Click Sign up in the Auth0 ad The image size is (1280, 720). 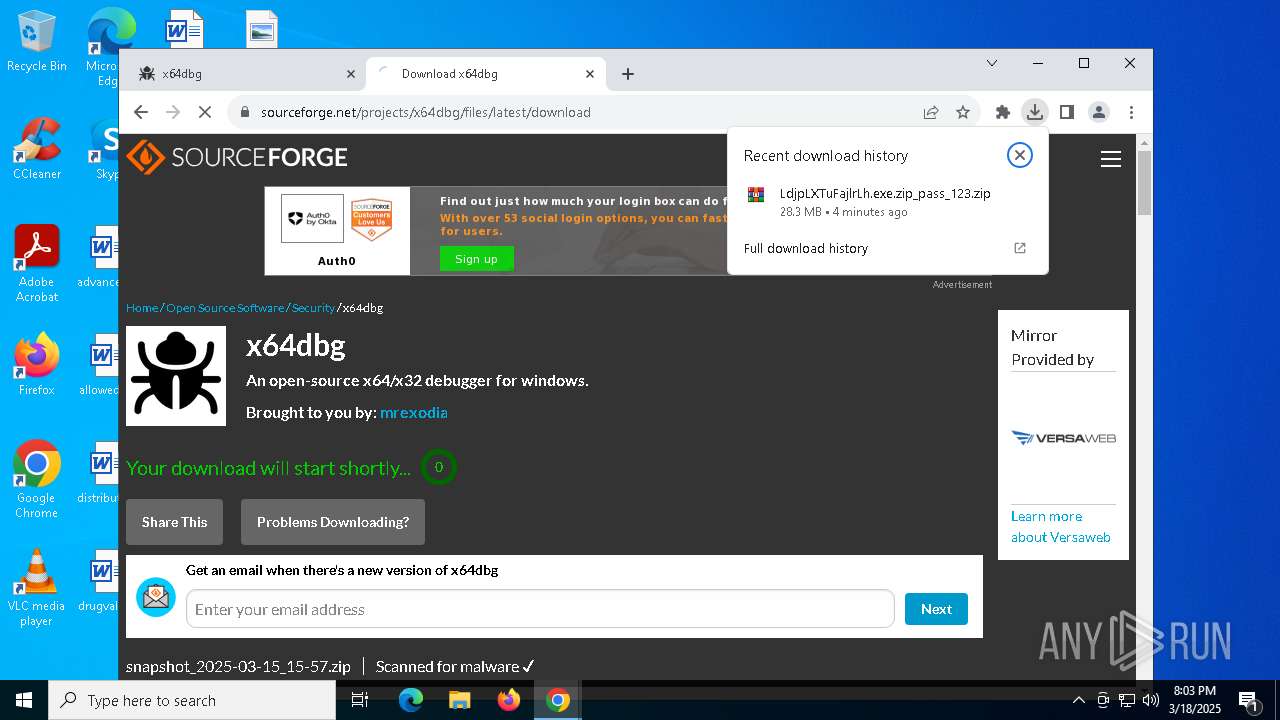[x=476, y=259]
